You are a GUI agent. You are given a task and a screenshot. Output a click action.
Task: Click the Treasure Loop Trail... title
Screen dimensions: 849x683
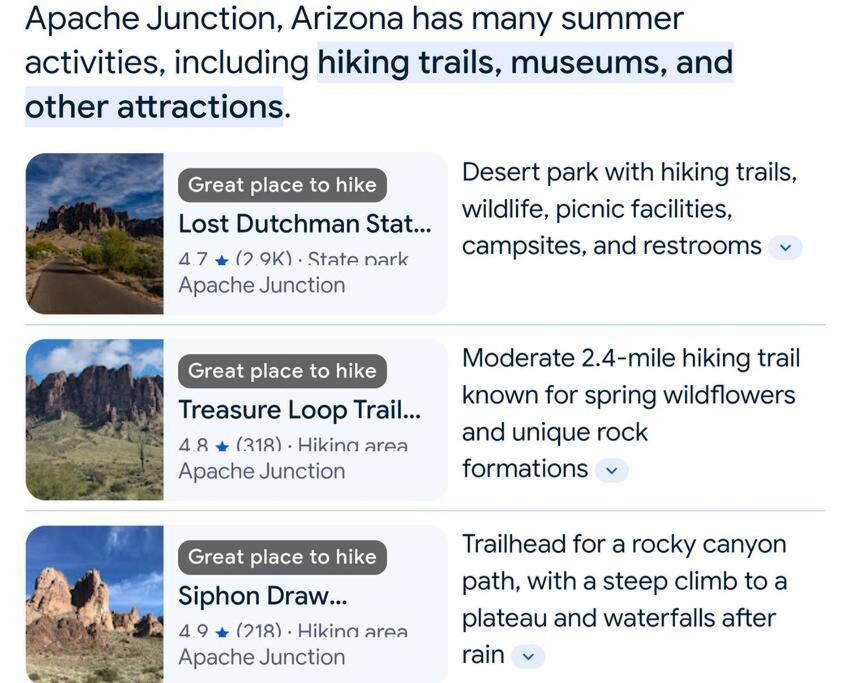point(299,410)
